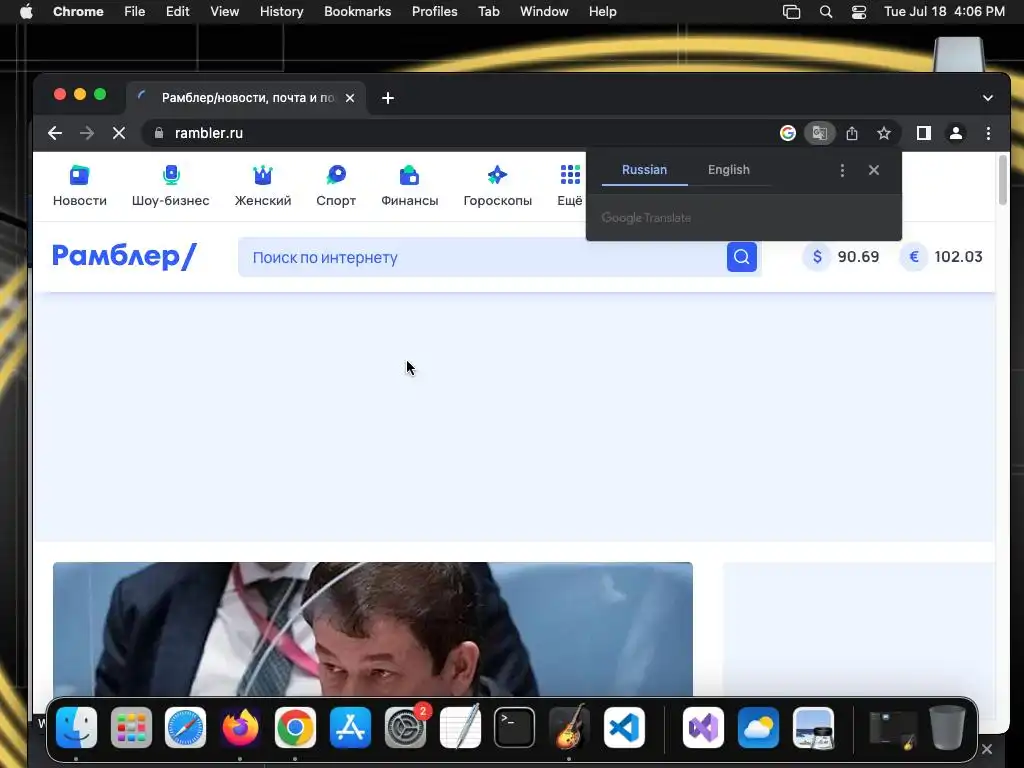
Task: Open the Trash in the Dock
Action: point(947,728)
